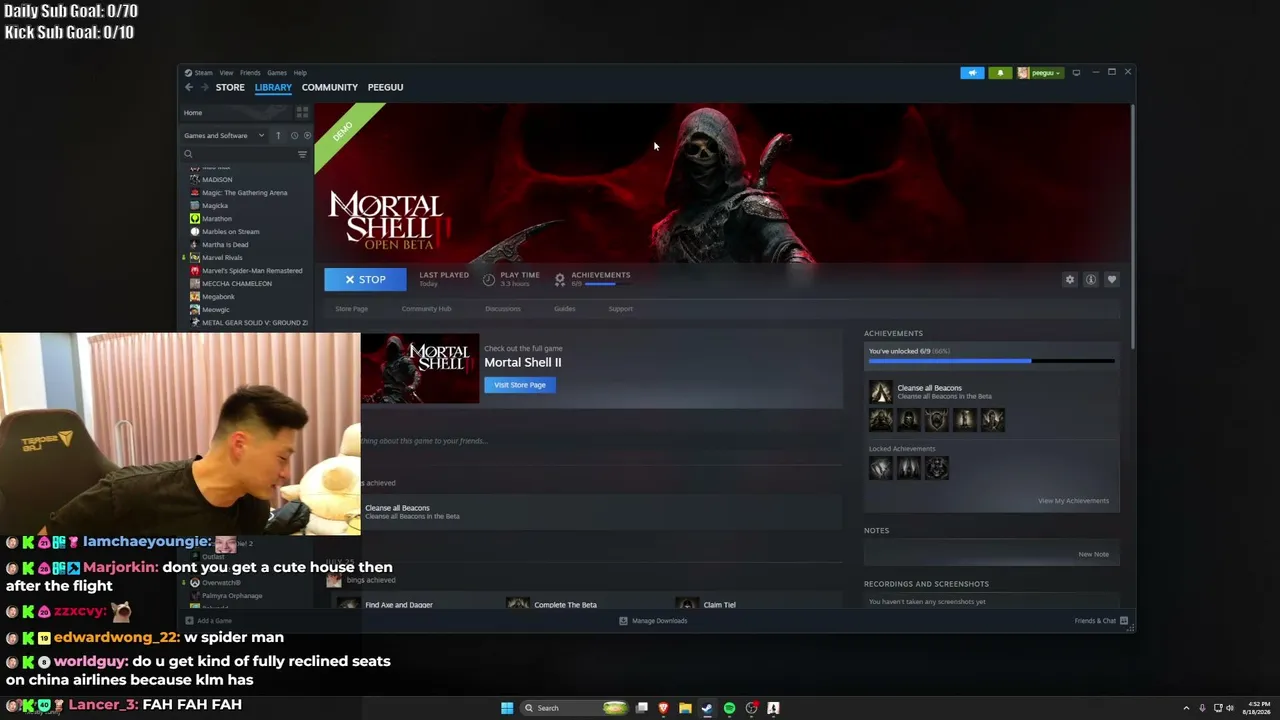The height and width of the screenshot is (720, 1280).
Task: Open Manage Downloads in the footer
Action: 653,621
